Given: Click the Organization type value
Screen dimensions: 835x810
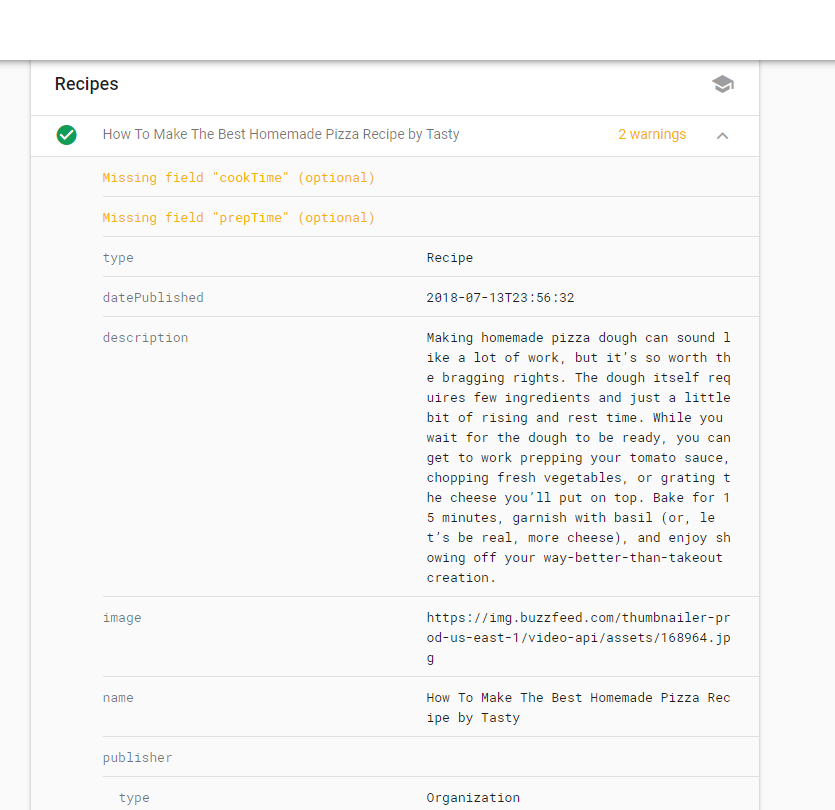Looking at the screenshot, I should coord(473,798).
